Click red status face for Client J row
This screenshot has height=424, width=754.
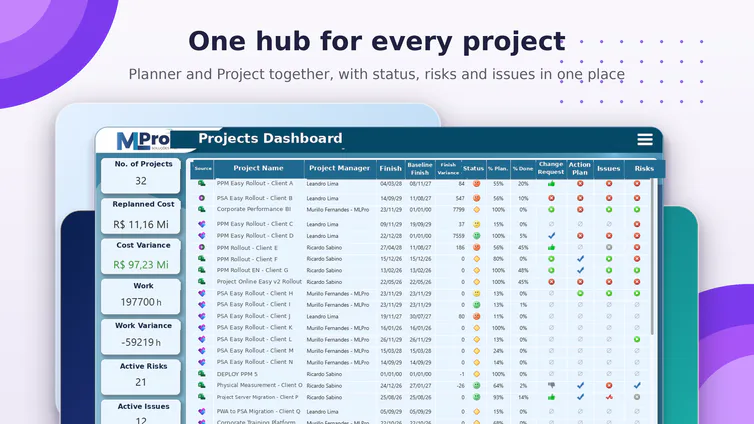pyautogui.click(x=477, y=316)
